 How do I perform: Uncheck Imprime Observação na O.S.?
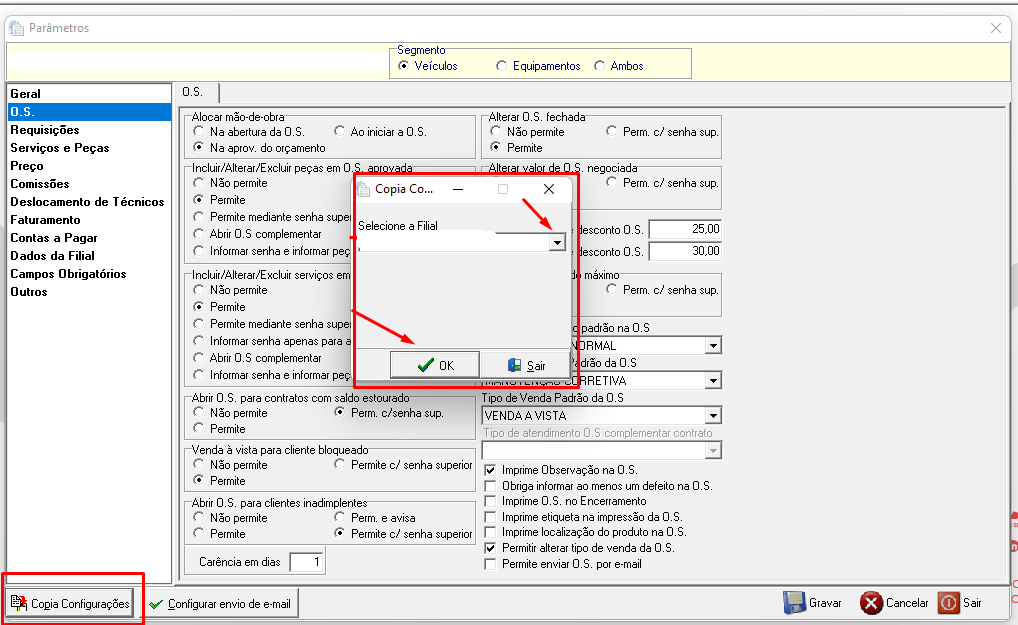[x=490, y=470]
